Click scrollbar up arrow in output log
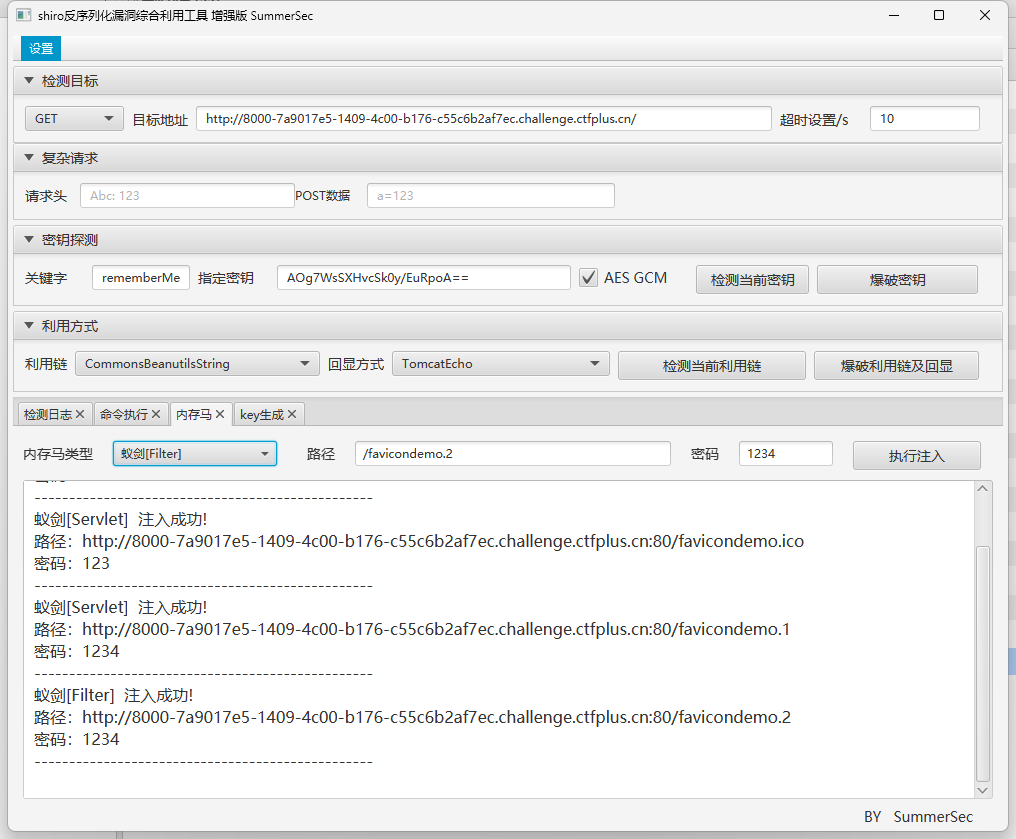1016x839 pixels. [983, 488]
